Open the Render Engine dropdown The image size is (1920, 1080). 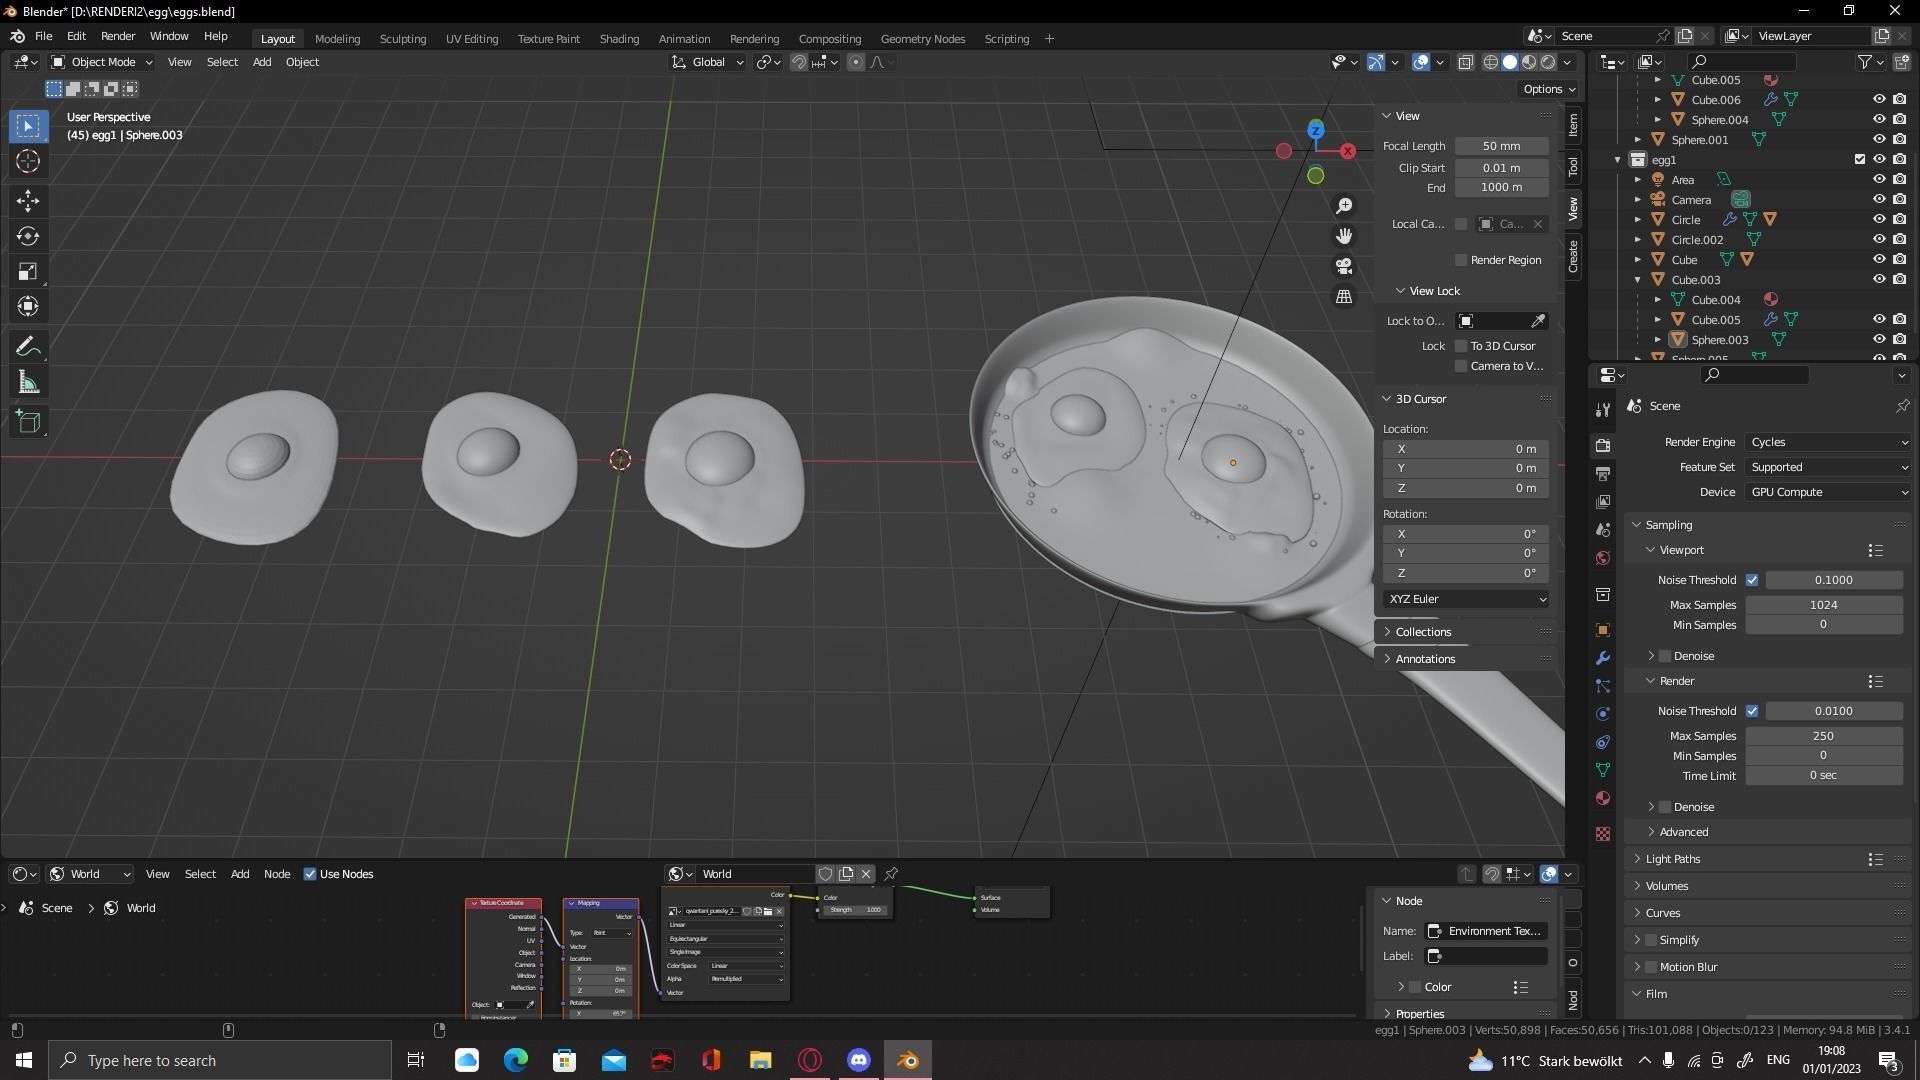pyautogui.click(x=1829, y=442)
